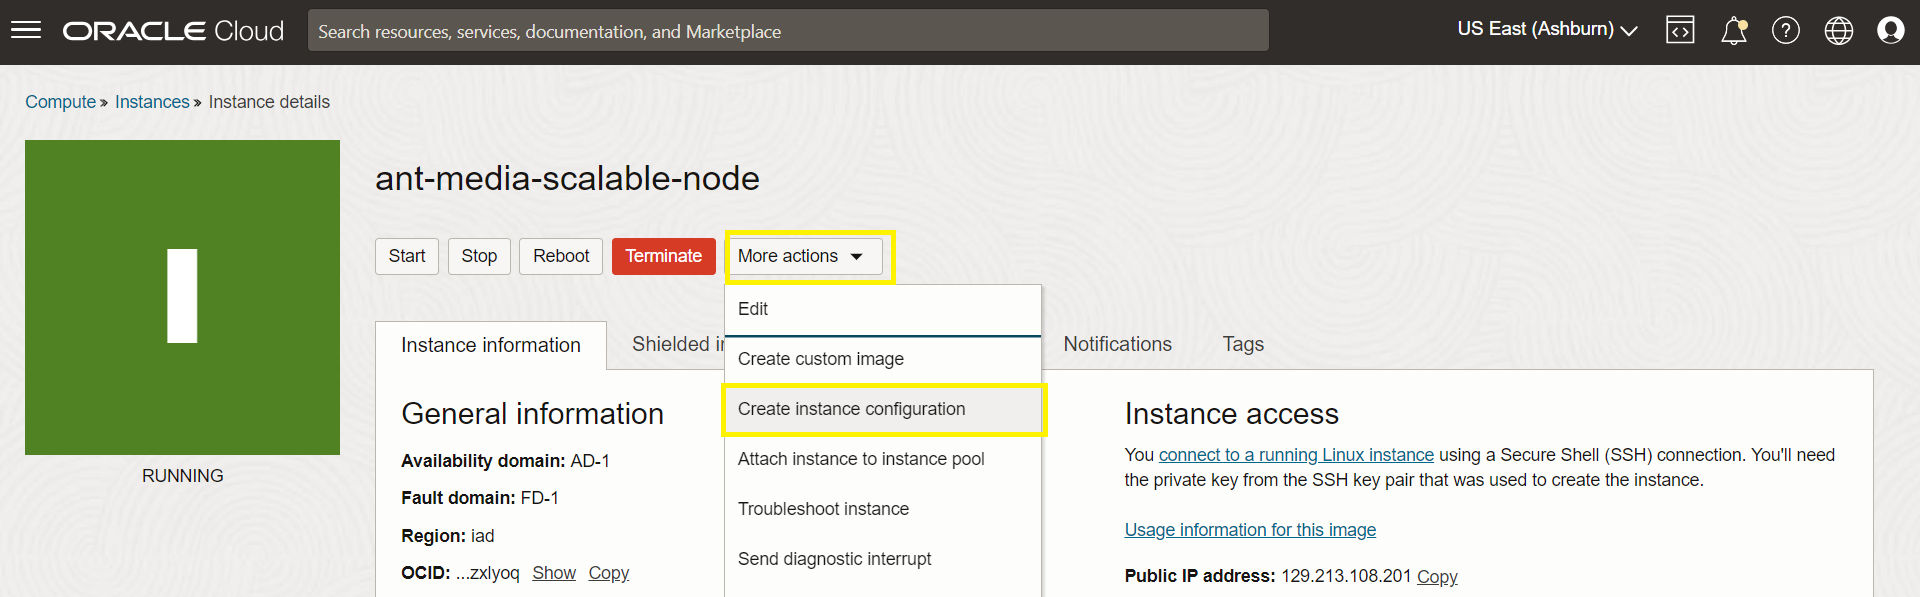Image resolution: width=1920 pixels, height=597 pixels.
Task: Click the green instance status image
Action: [x=182, y=297]
